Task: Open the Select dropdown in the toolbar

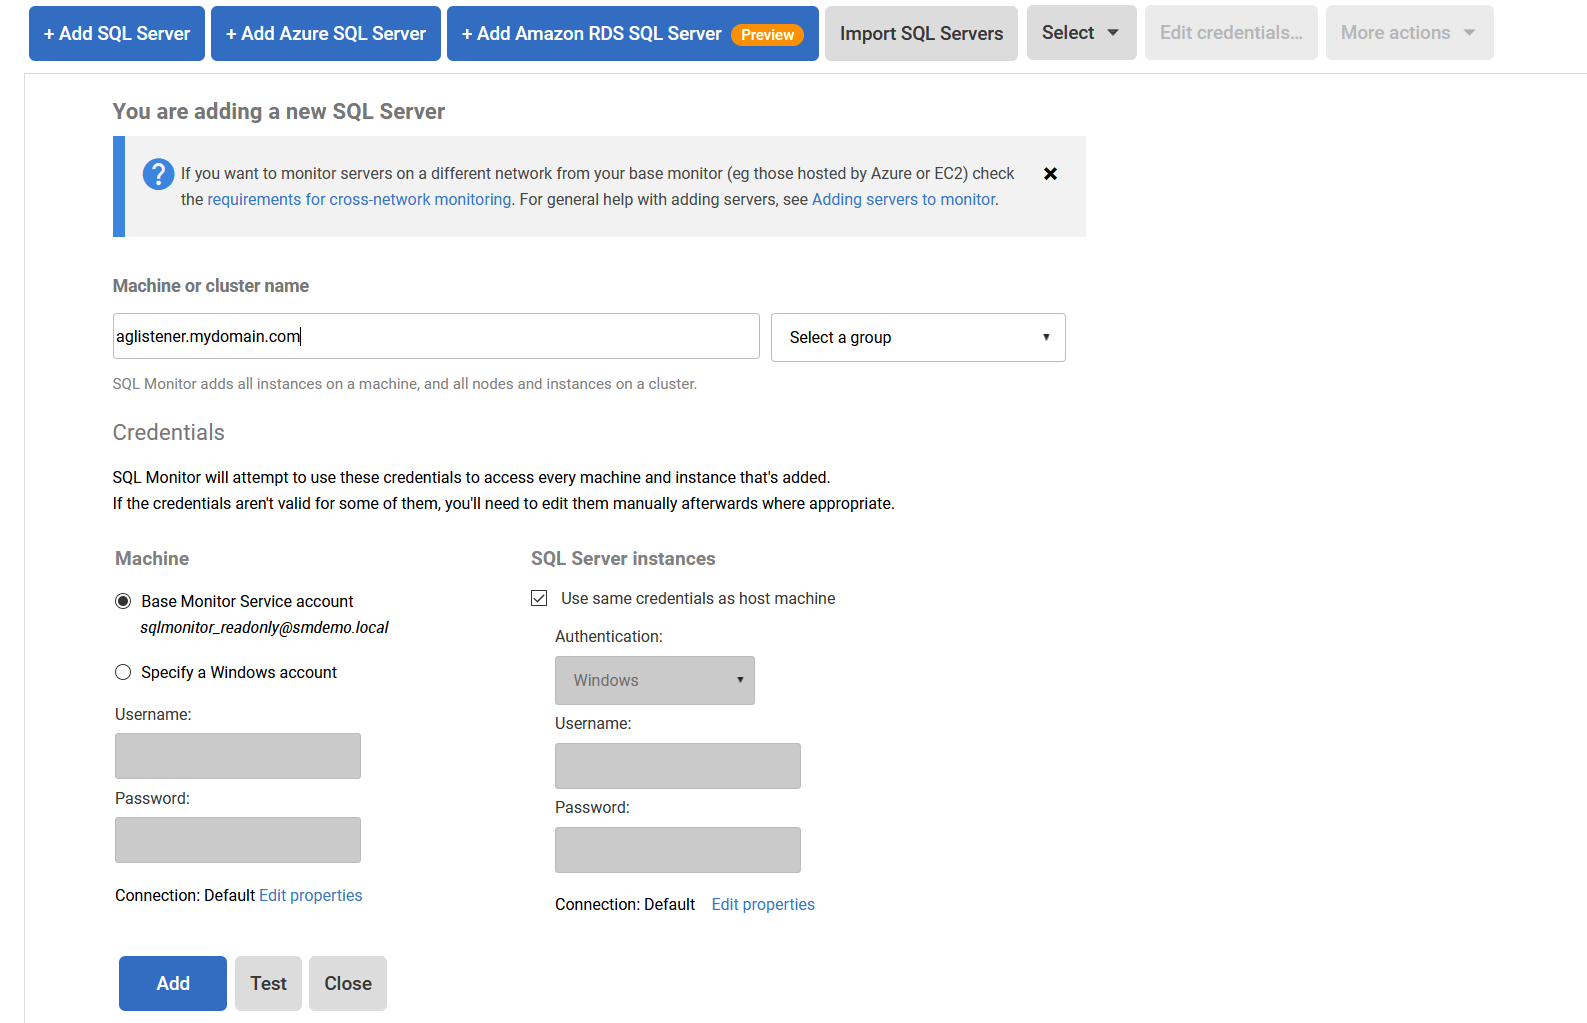Action: 1080,33
